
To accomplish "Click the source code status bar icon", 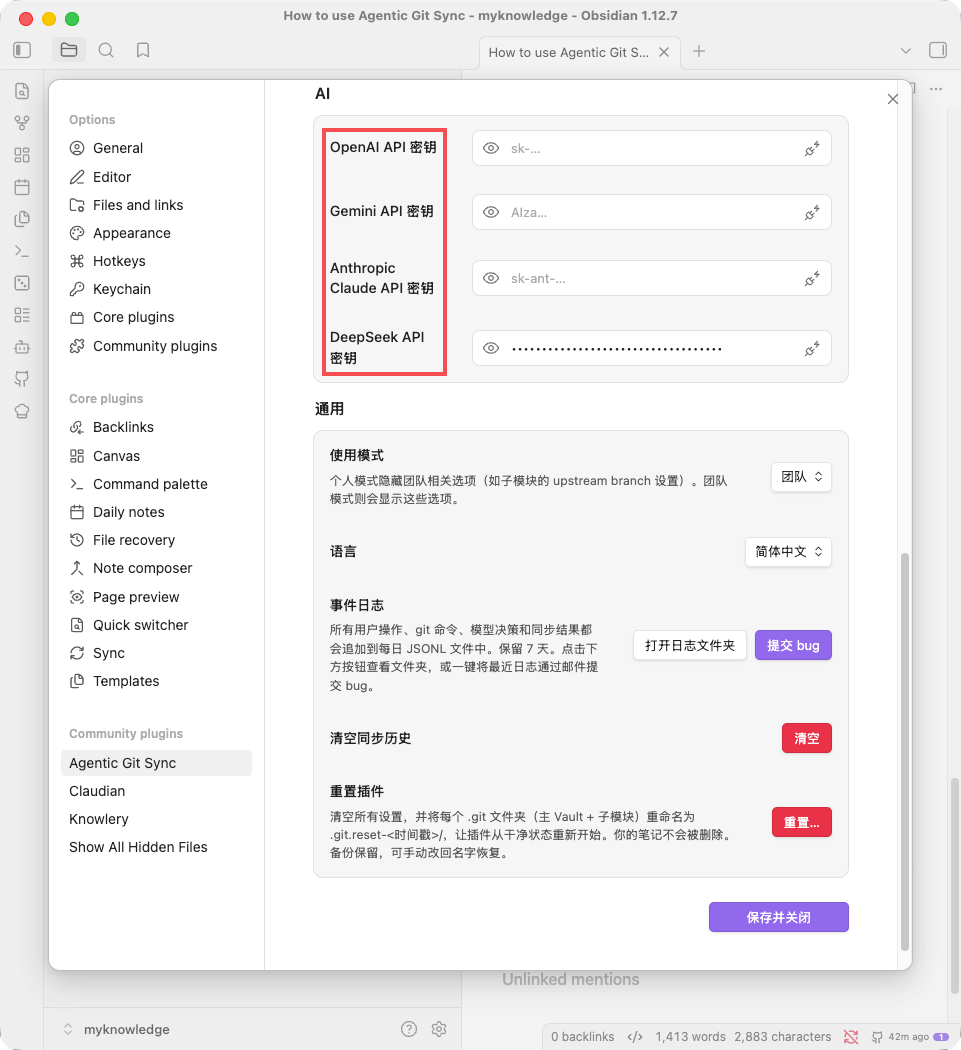I will pyautogui.click(x=635, y=1037).
